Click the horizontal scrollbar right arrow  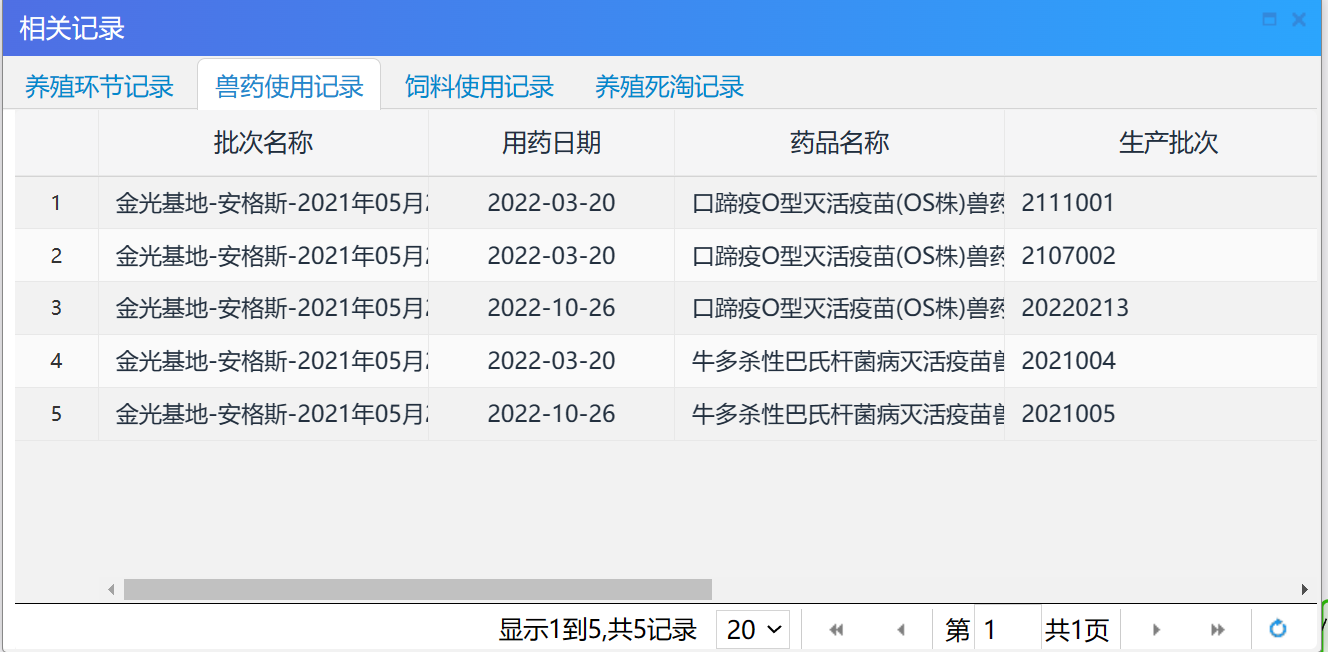[1304, 590]
